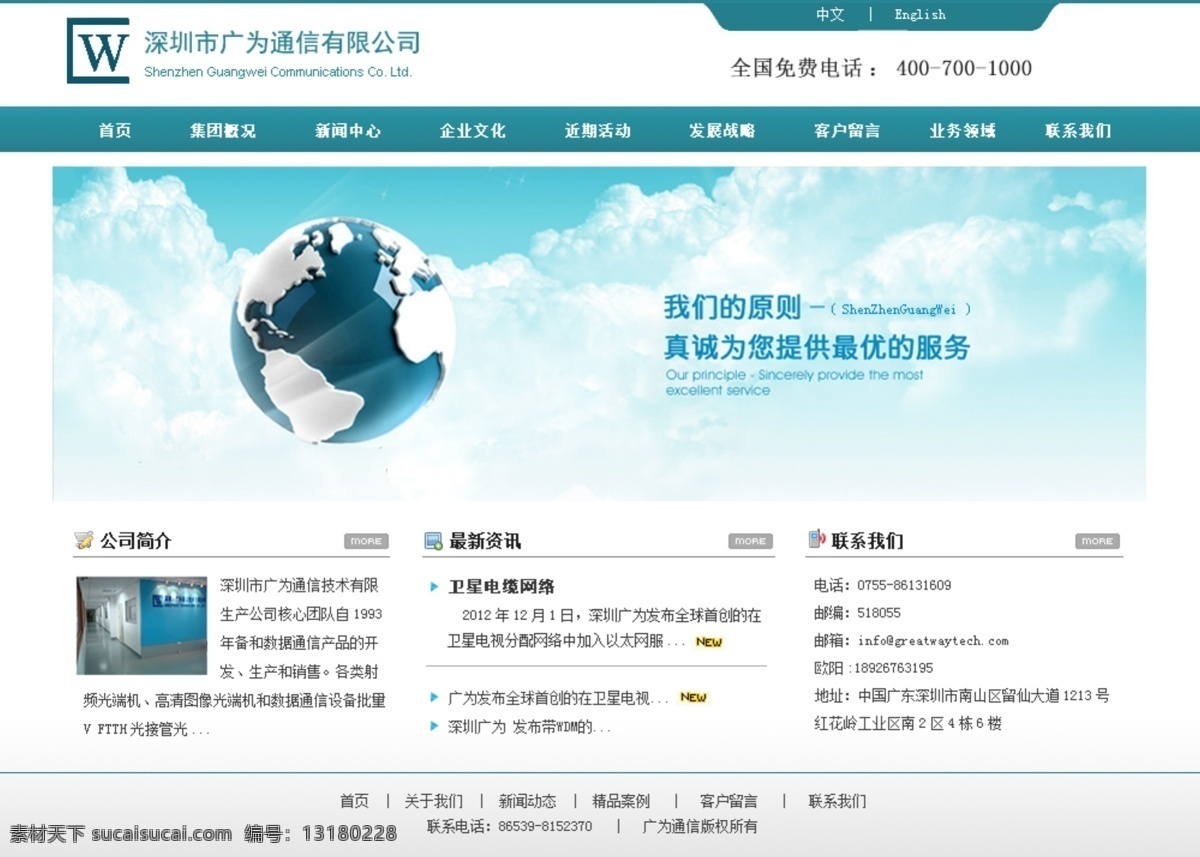
Task: Click phone number 0755-86131609
Action: tap(904, 585)
